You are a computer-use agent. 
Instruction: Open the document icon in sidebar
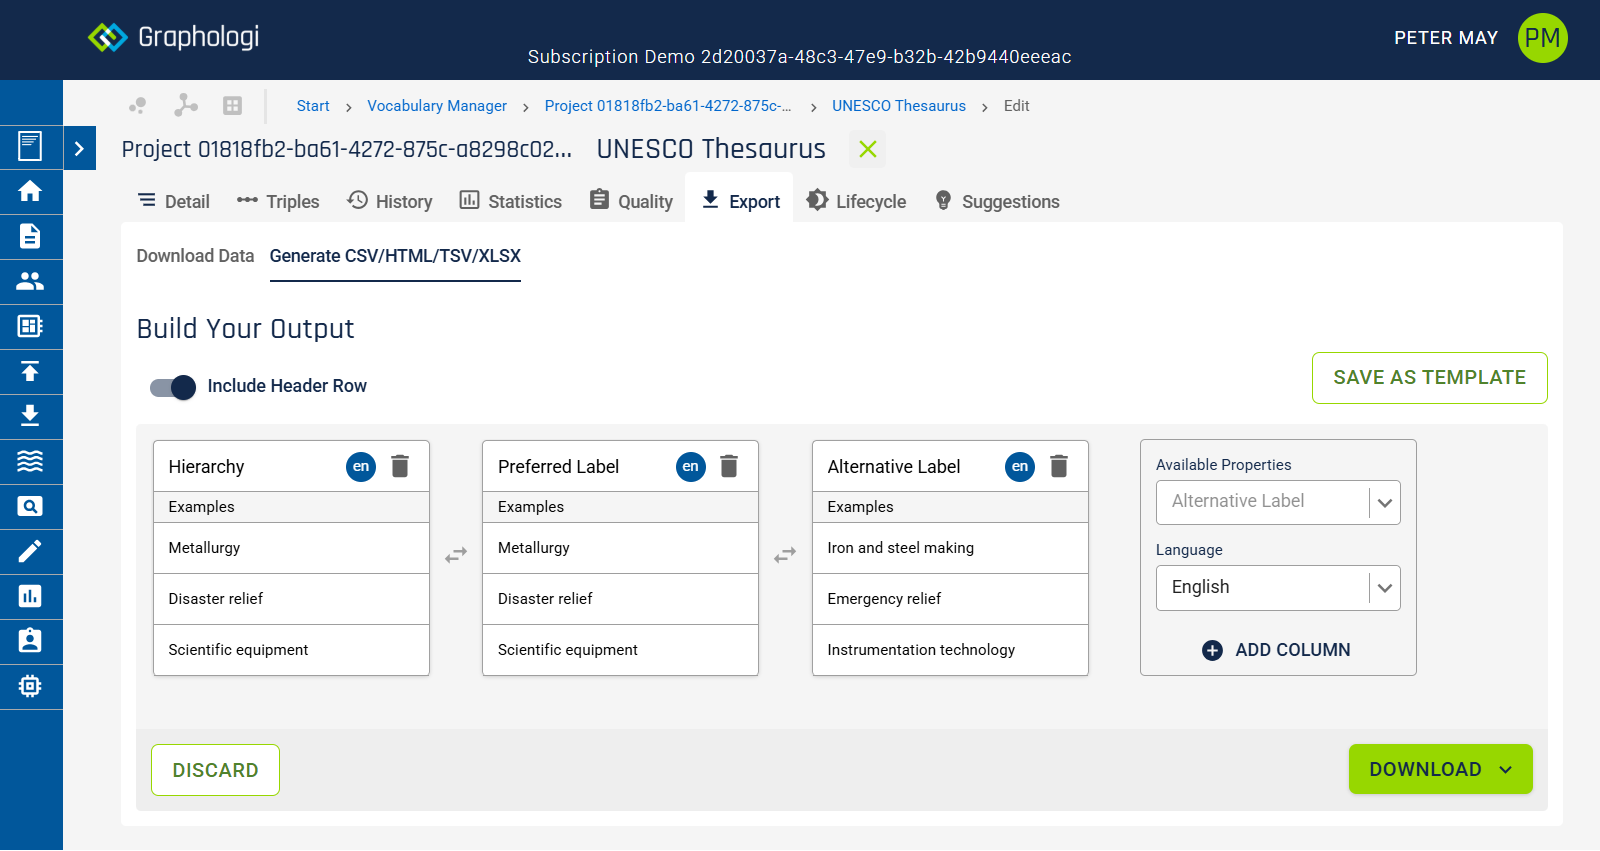30,236
